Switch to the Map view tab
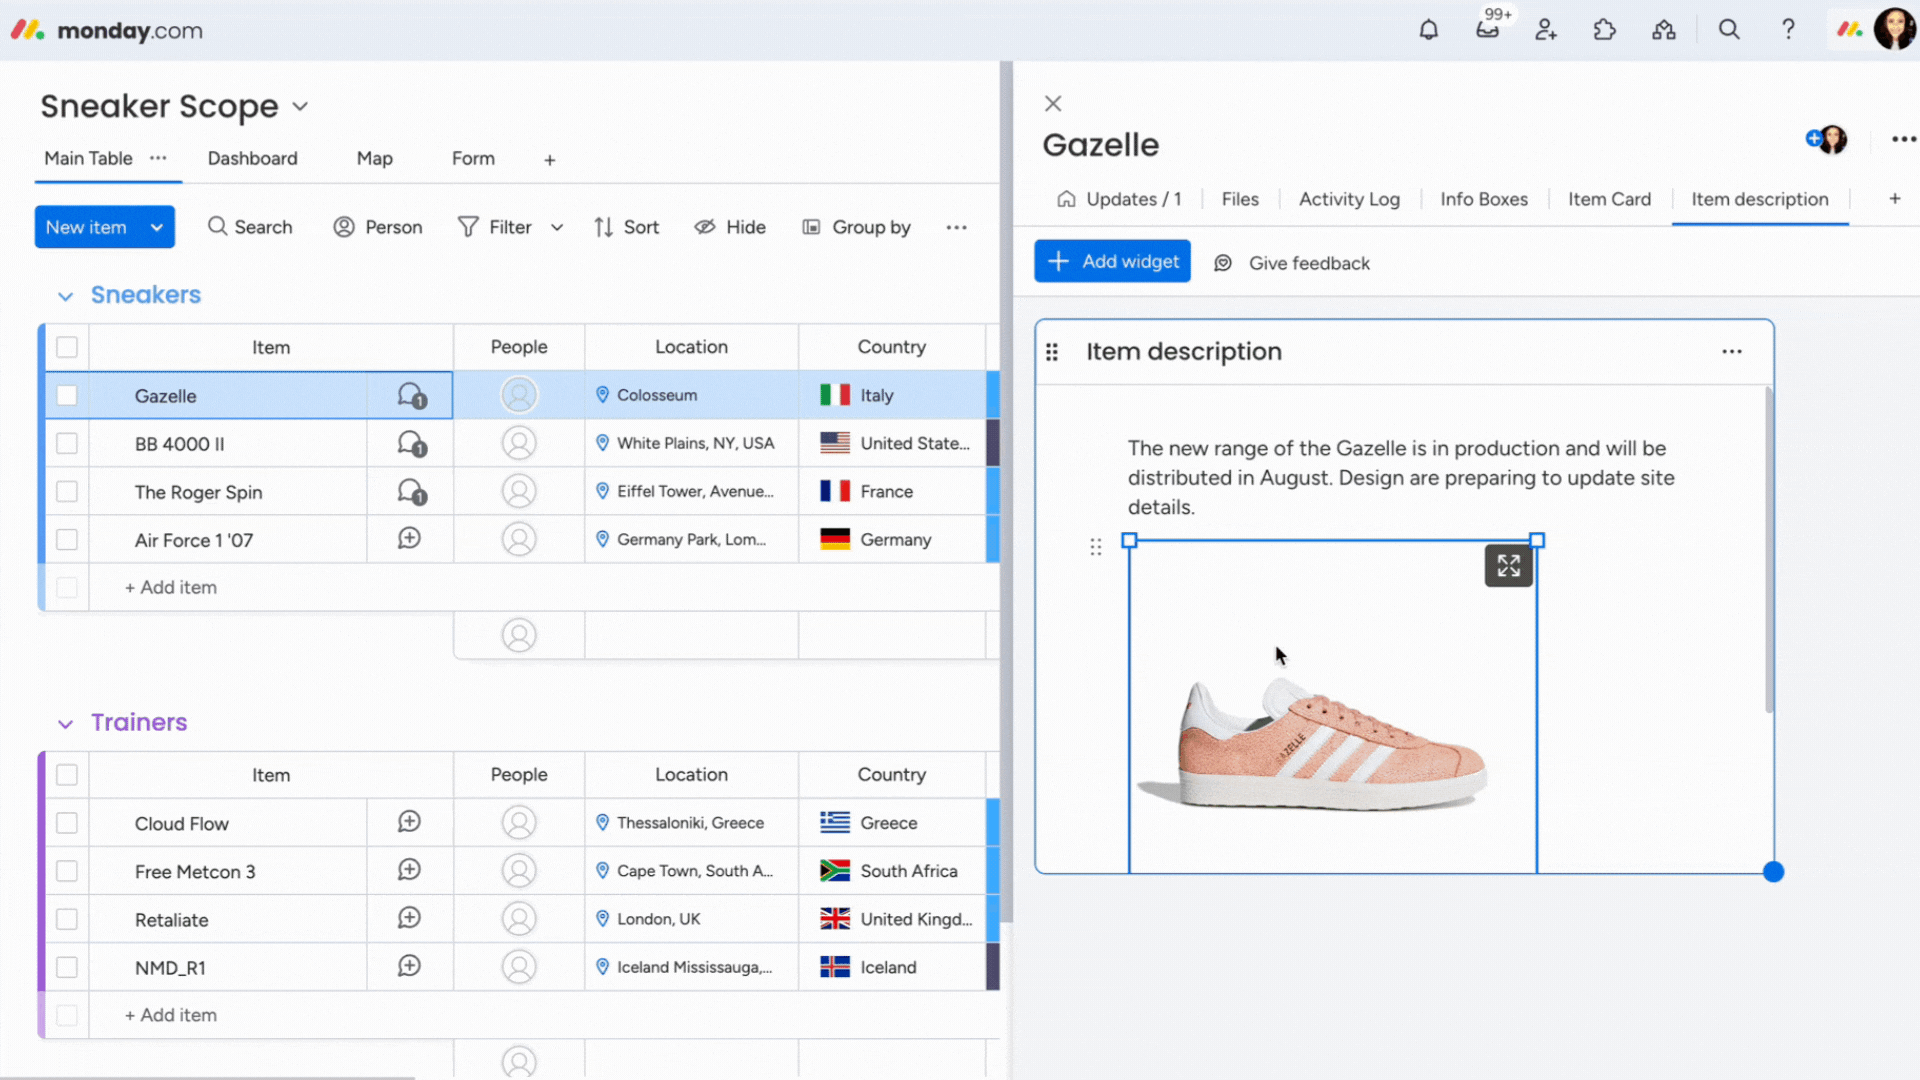1920x1080 pixels. point(374,158)
